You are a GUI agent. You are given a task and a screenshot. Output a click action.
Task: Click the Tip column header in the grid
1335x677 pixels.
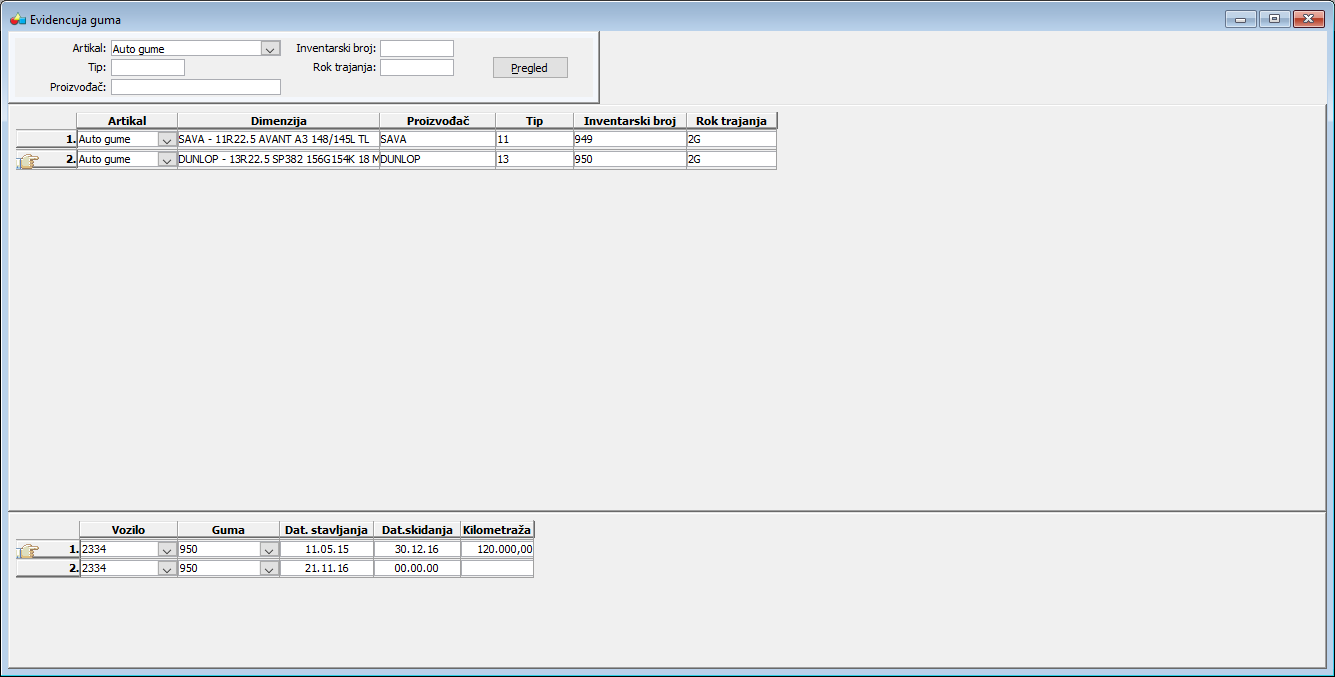pyautogui.click(x=535, y=121)
